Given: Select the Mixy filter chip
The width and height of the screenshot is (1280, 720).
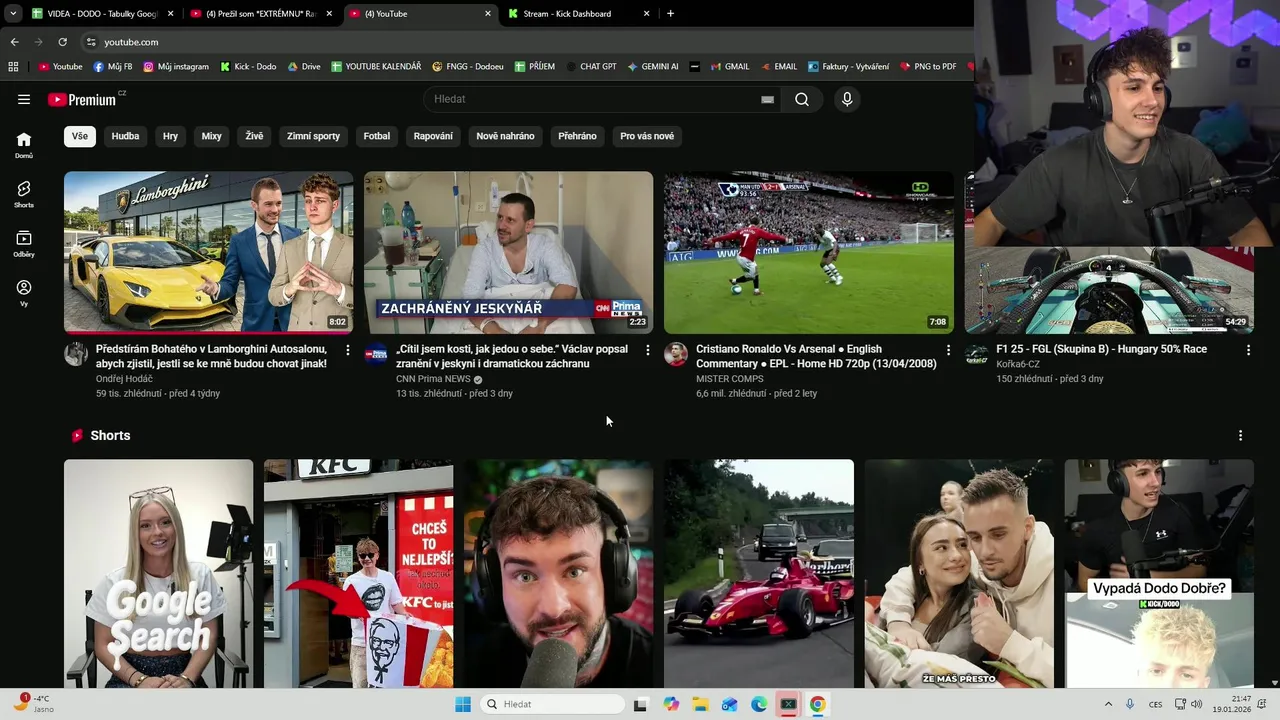Looking at the screenshot, I should pos(211,136).
